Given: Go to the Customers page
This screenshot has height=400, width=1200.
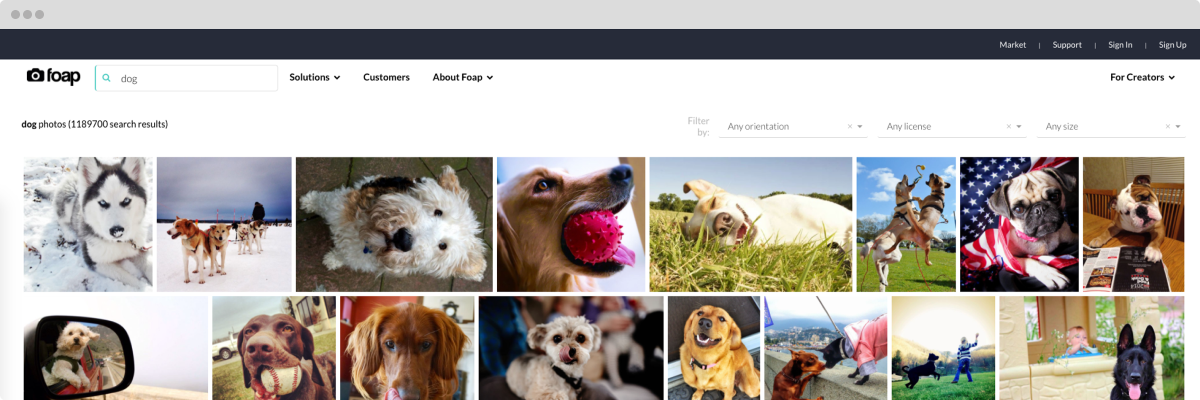Looking at the screenshot, I should click(x=386, y=77).
